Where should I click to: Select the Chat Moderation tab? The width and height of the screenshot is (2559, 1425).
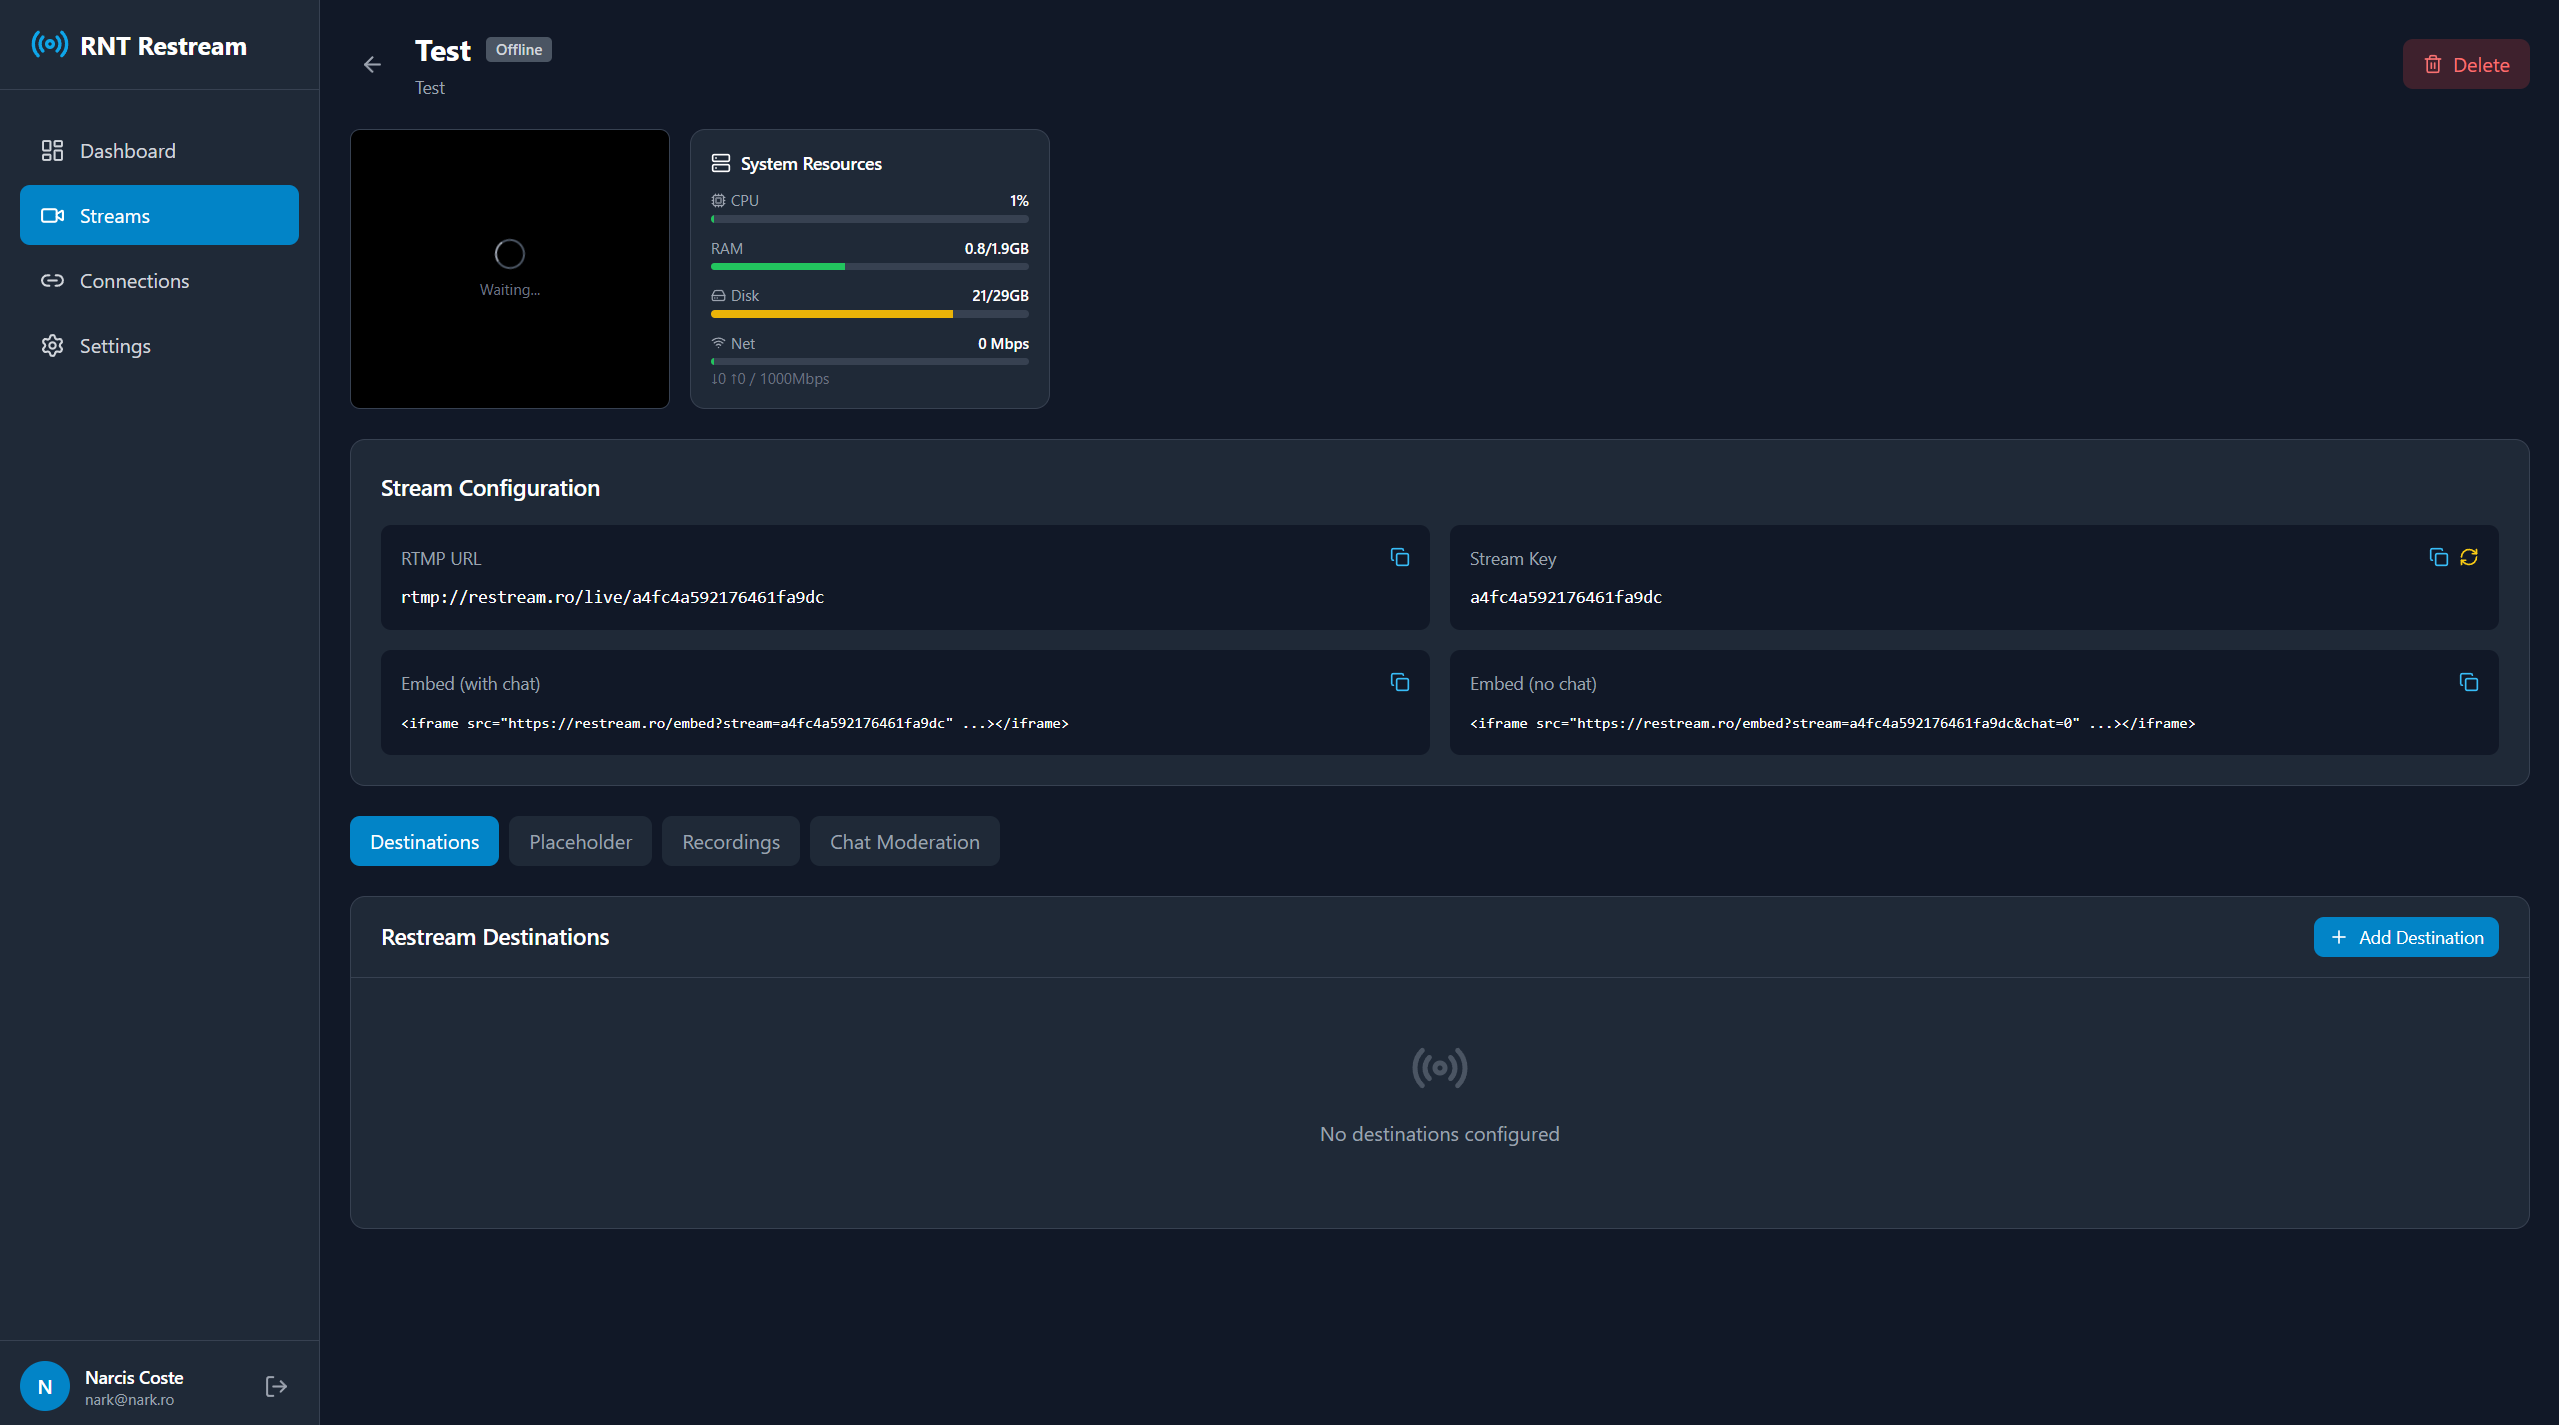click(x=904, y=841)
